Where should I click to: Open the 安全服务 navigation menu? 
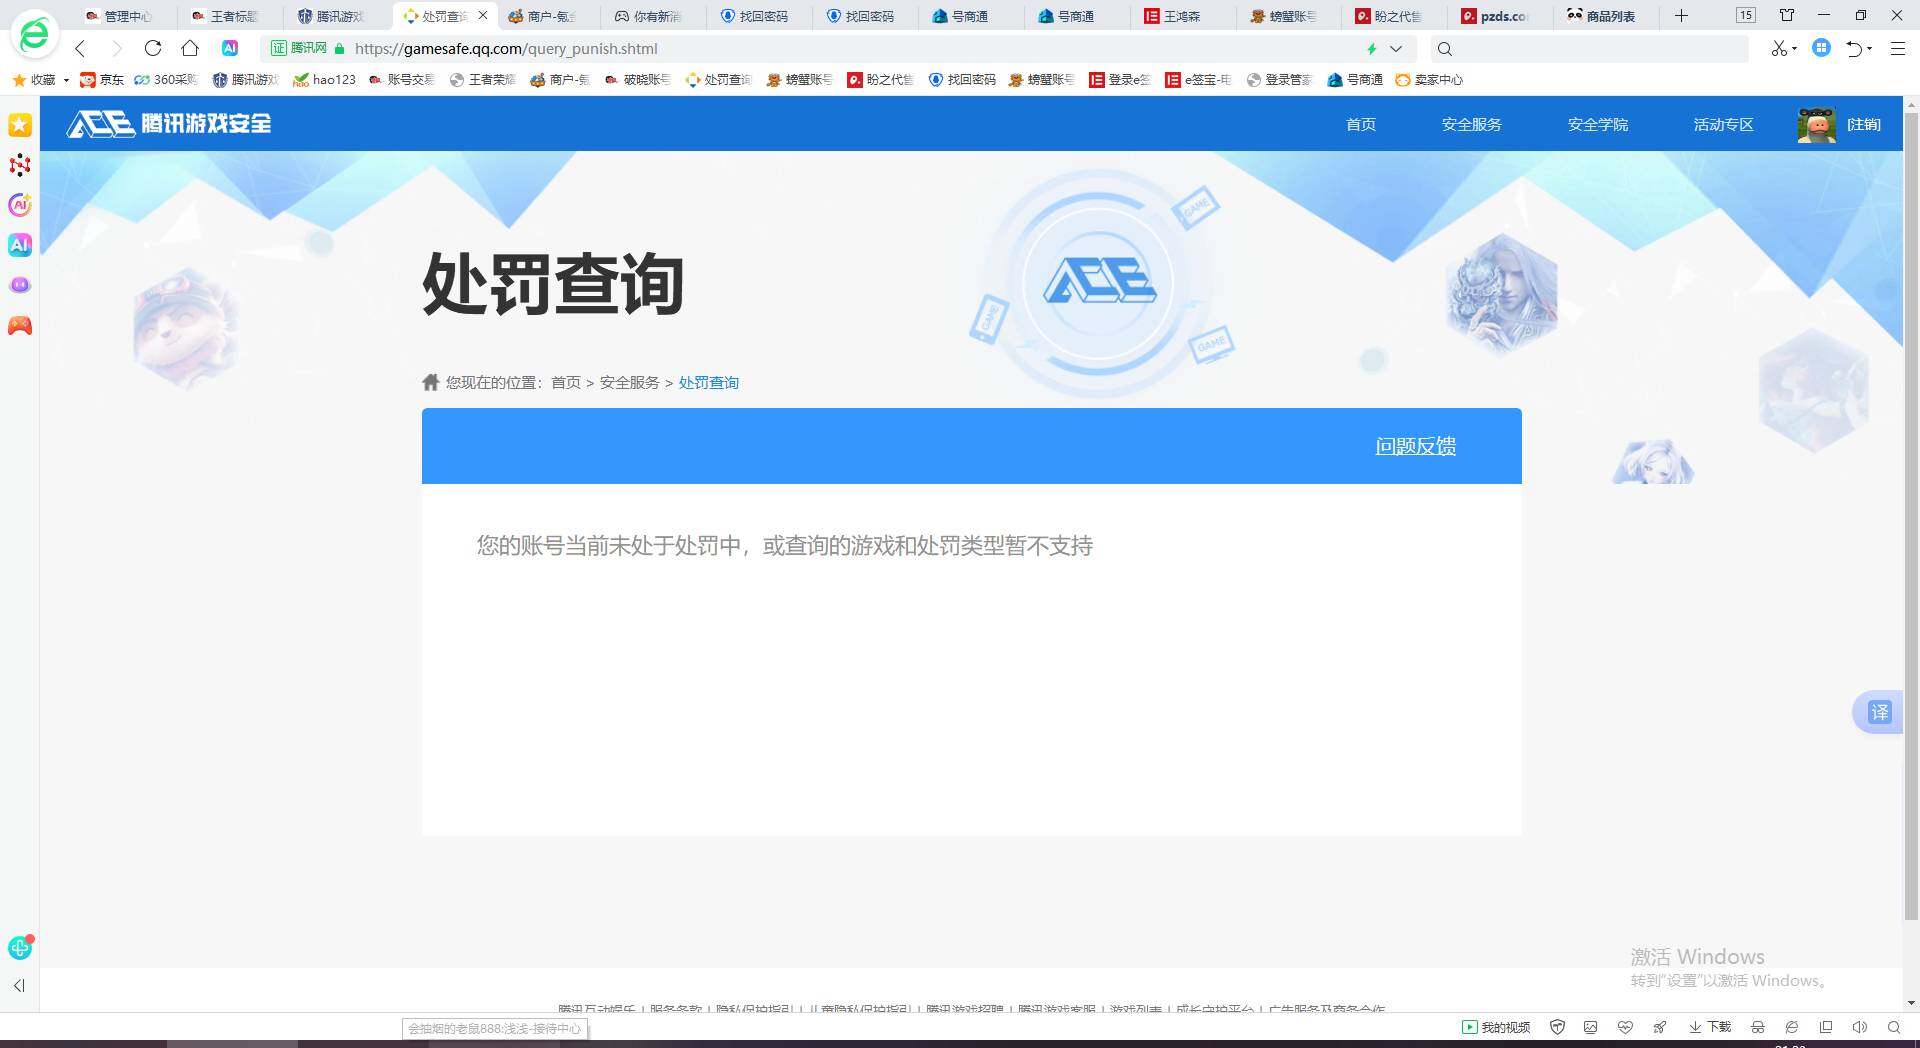point(1471,124)
